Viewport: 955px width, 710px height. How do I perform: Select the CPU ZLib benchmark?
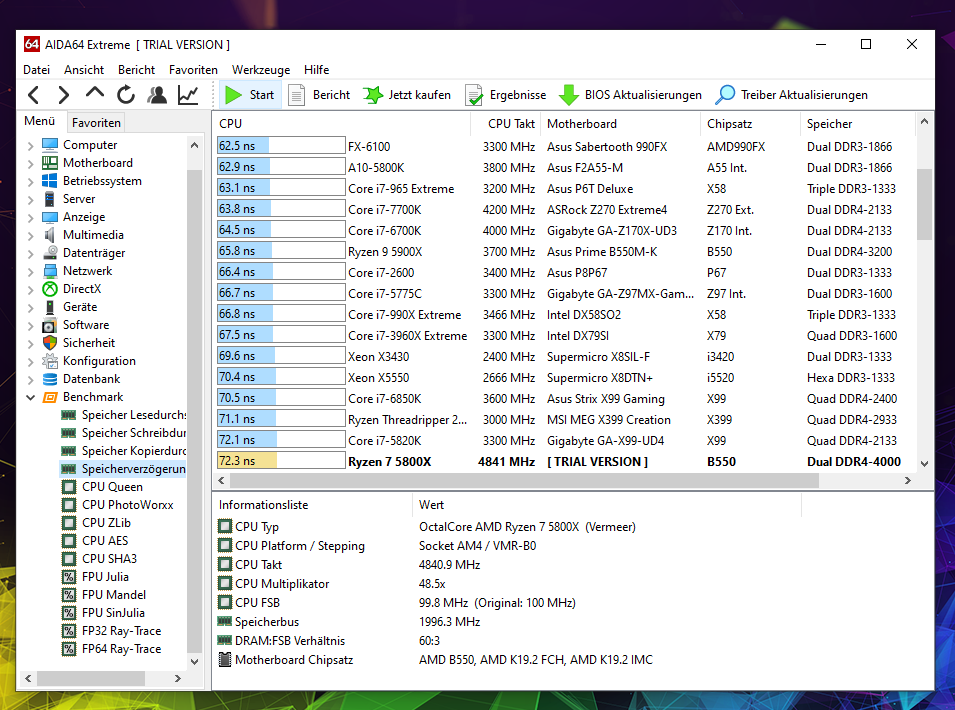pyautogui.click(x=96, y=523)
